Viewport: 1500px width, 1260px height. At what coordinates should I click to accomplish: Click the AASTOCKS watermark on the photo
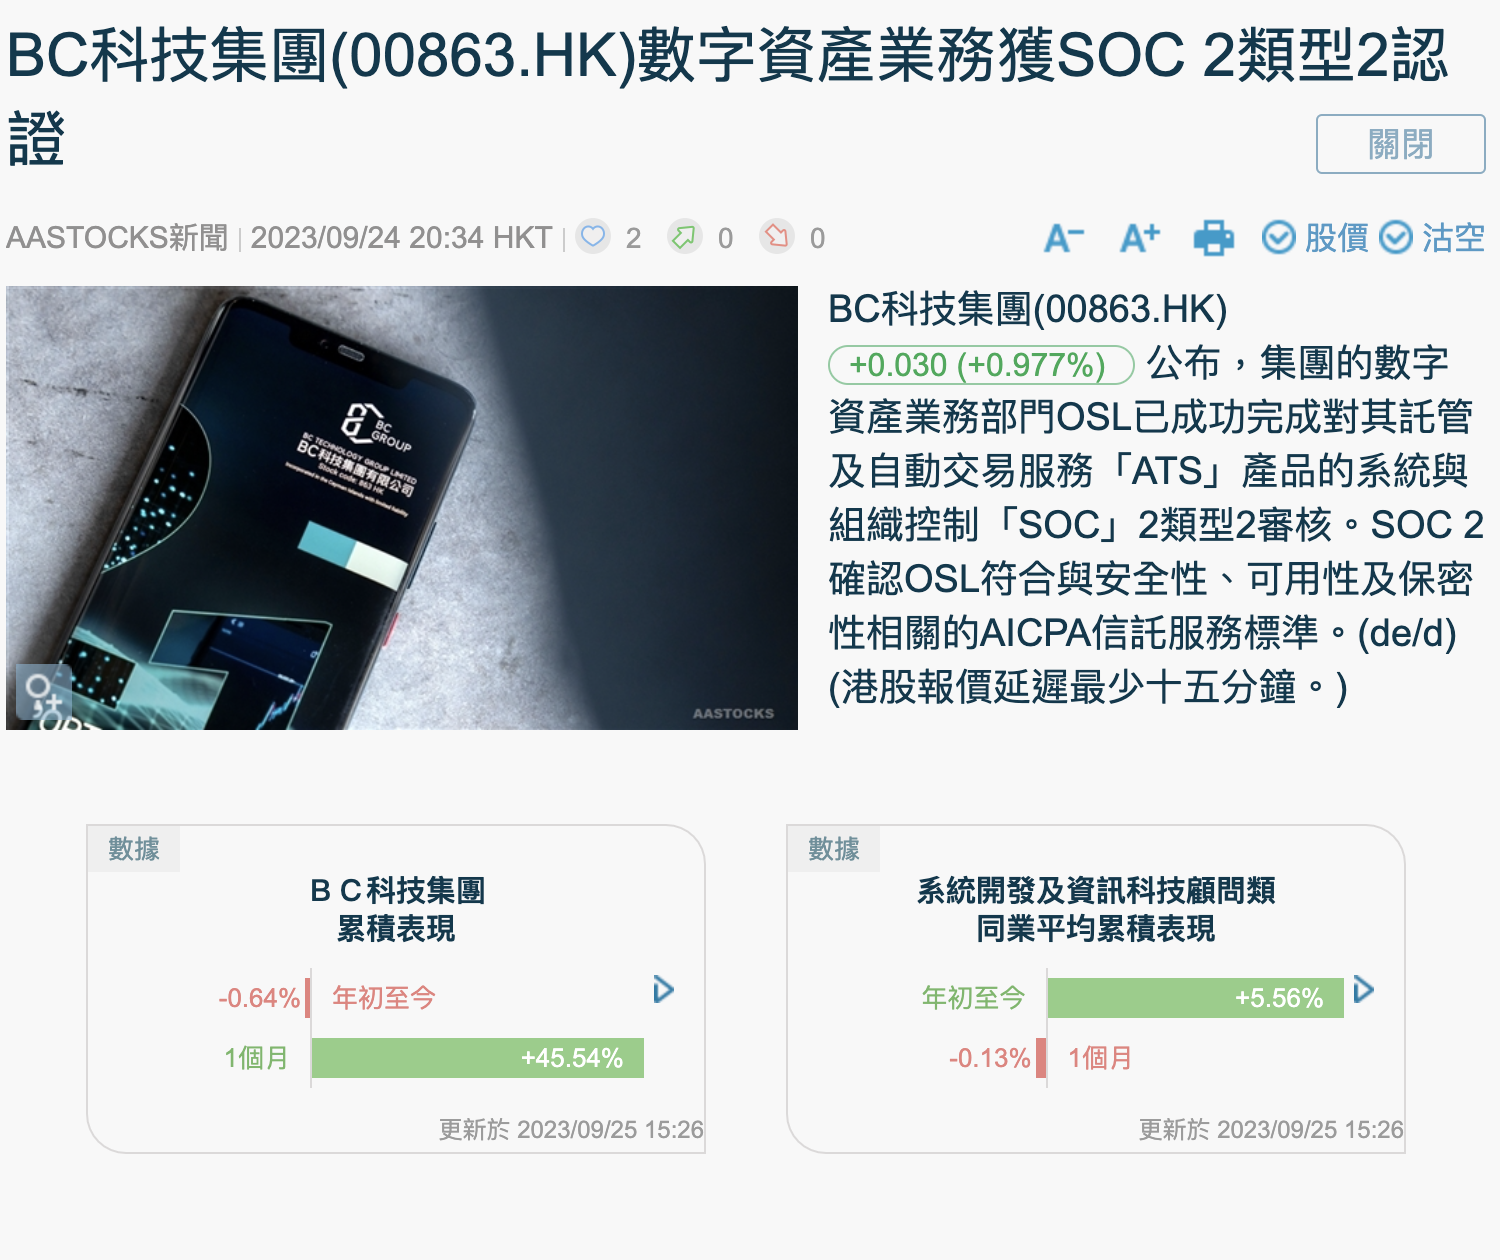click(733, 713)
